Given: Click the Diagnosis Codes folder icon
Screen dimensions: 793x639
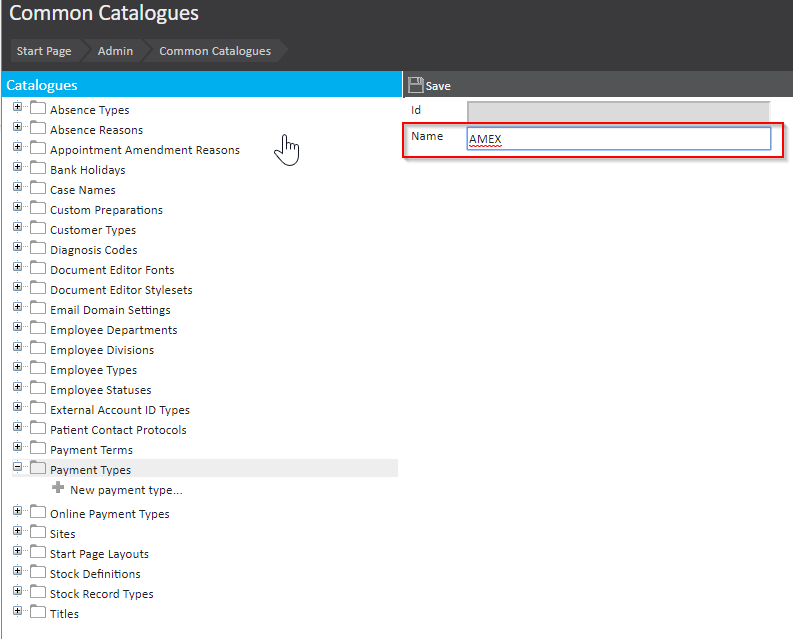Looking at the screenshot, I should 38,249.
